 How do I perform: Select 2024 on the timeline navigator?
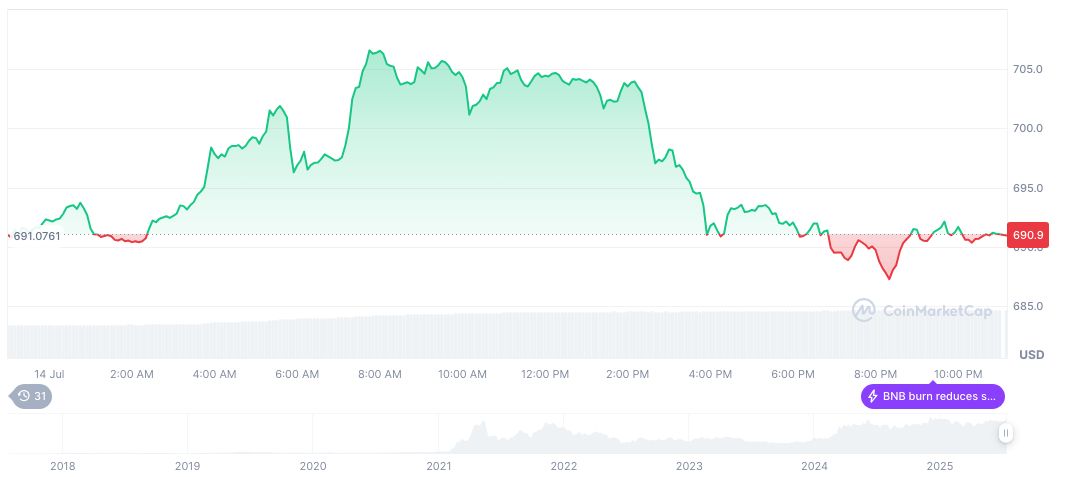(x=814, y=466)
